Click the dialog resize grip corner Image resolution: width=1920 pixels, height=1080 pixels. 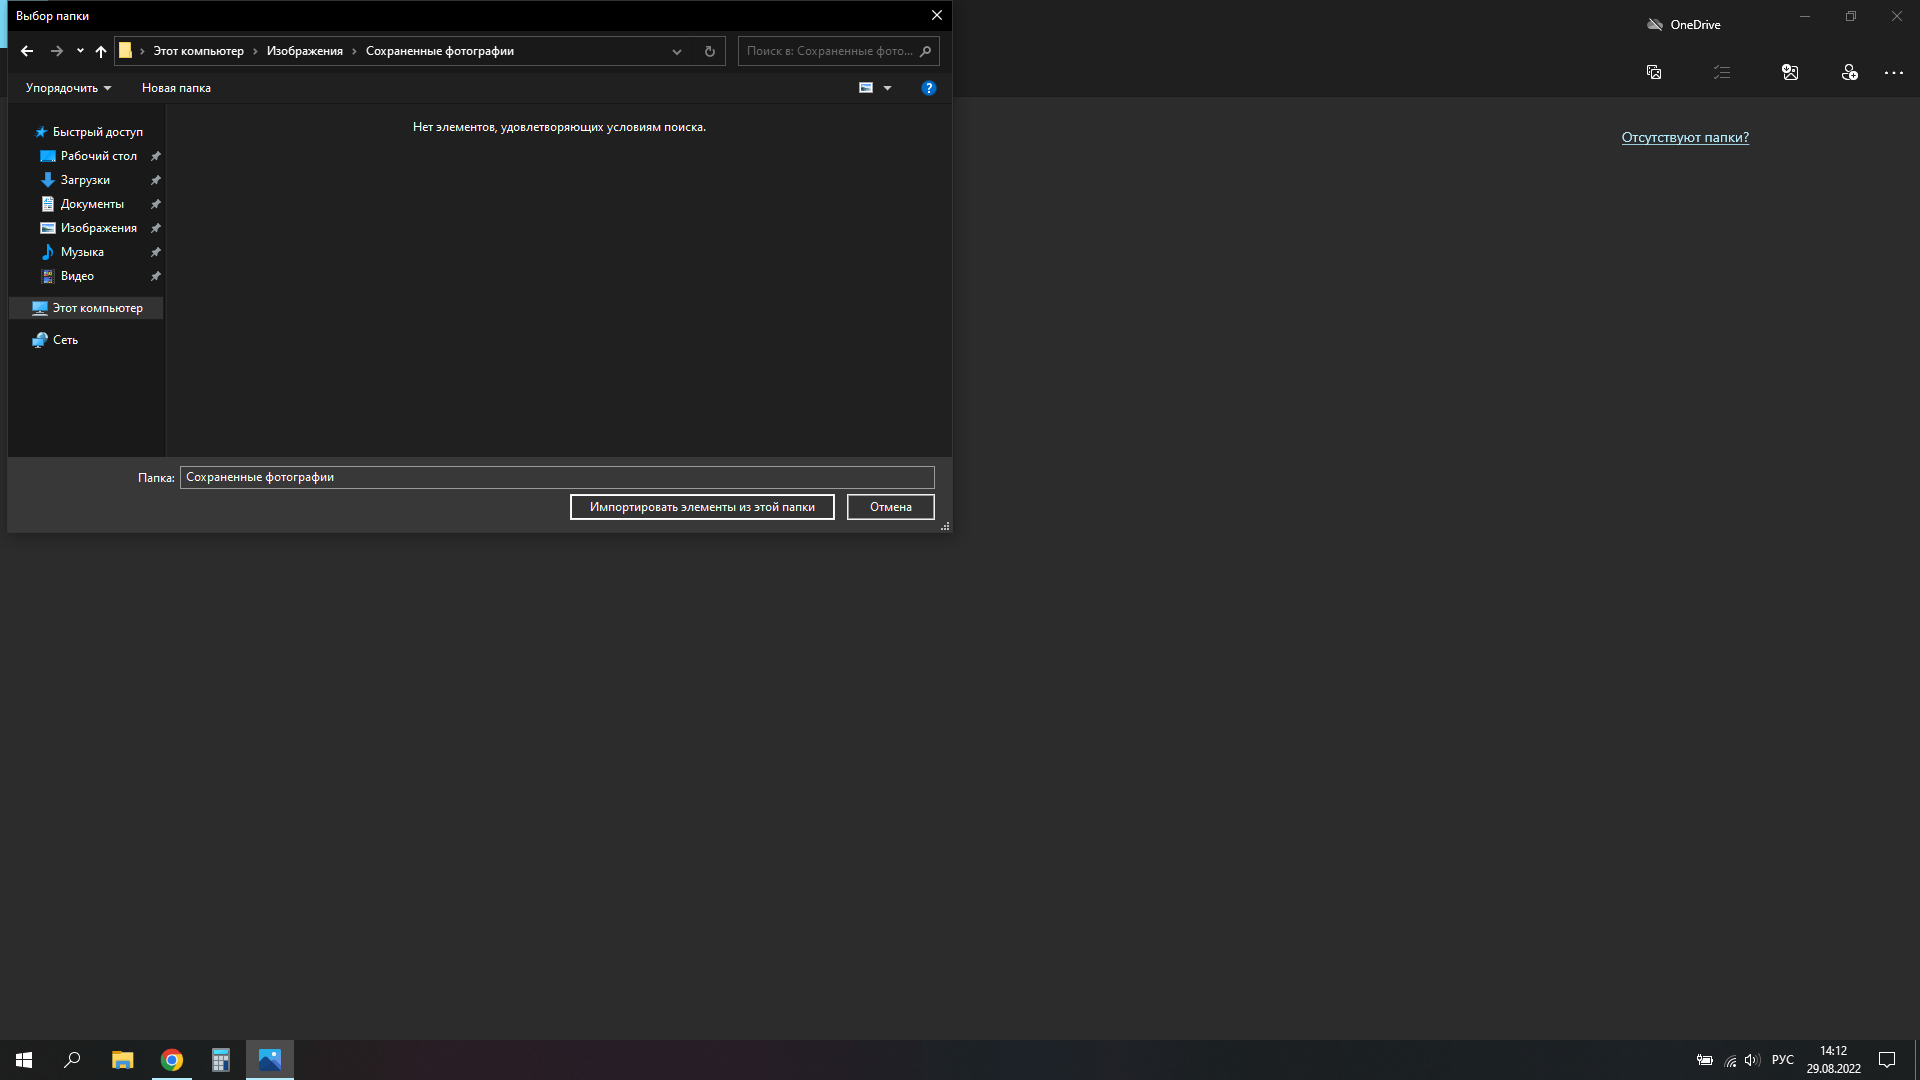[x=945, y=526]
